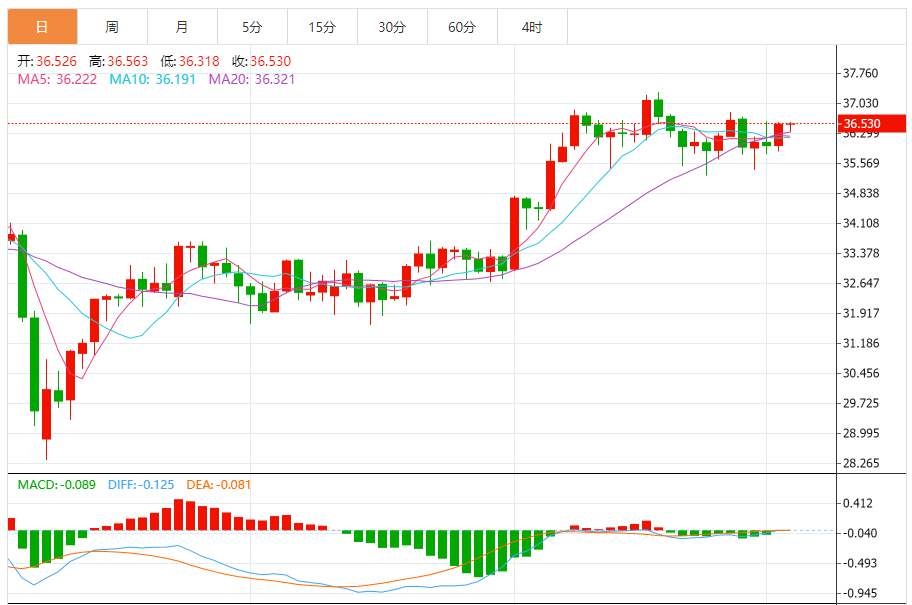Click the 37.030 price axis label

pos(861,103)
